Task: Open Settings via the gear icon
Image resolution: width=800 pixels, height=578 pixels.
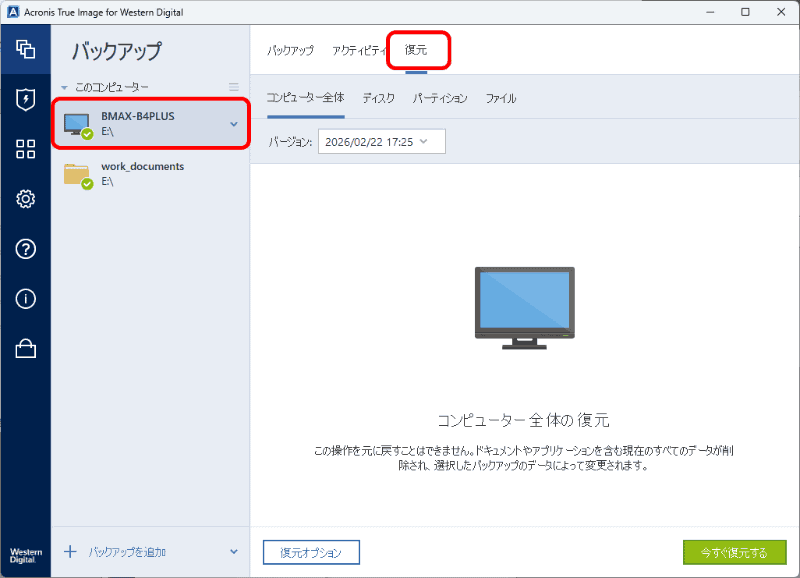Action: pos(25,198)
